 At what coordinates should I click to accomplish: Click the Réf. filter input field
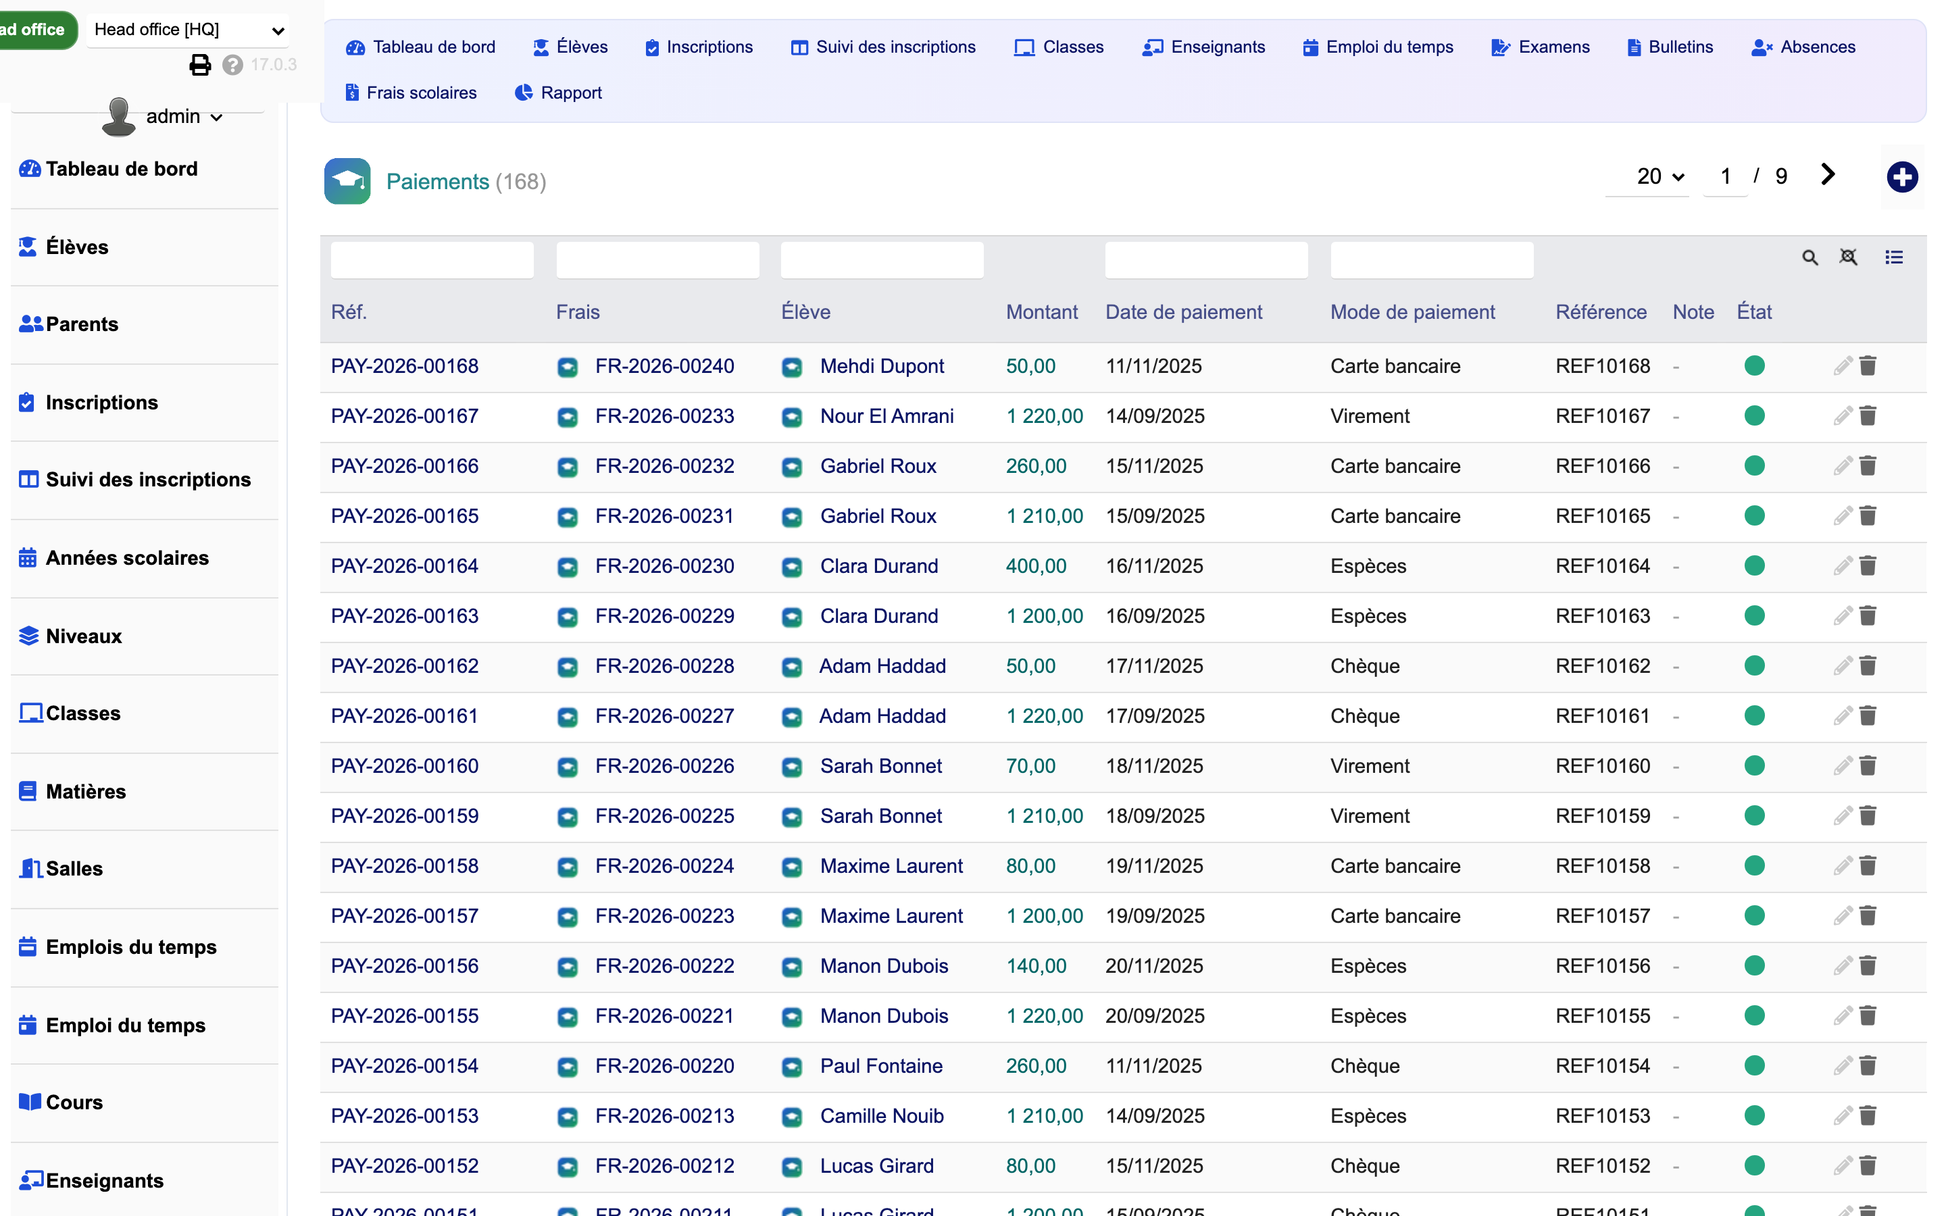432,260
